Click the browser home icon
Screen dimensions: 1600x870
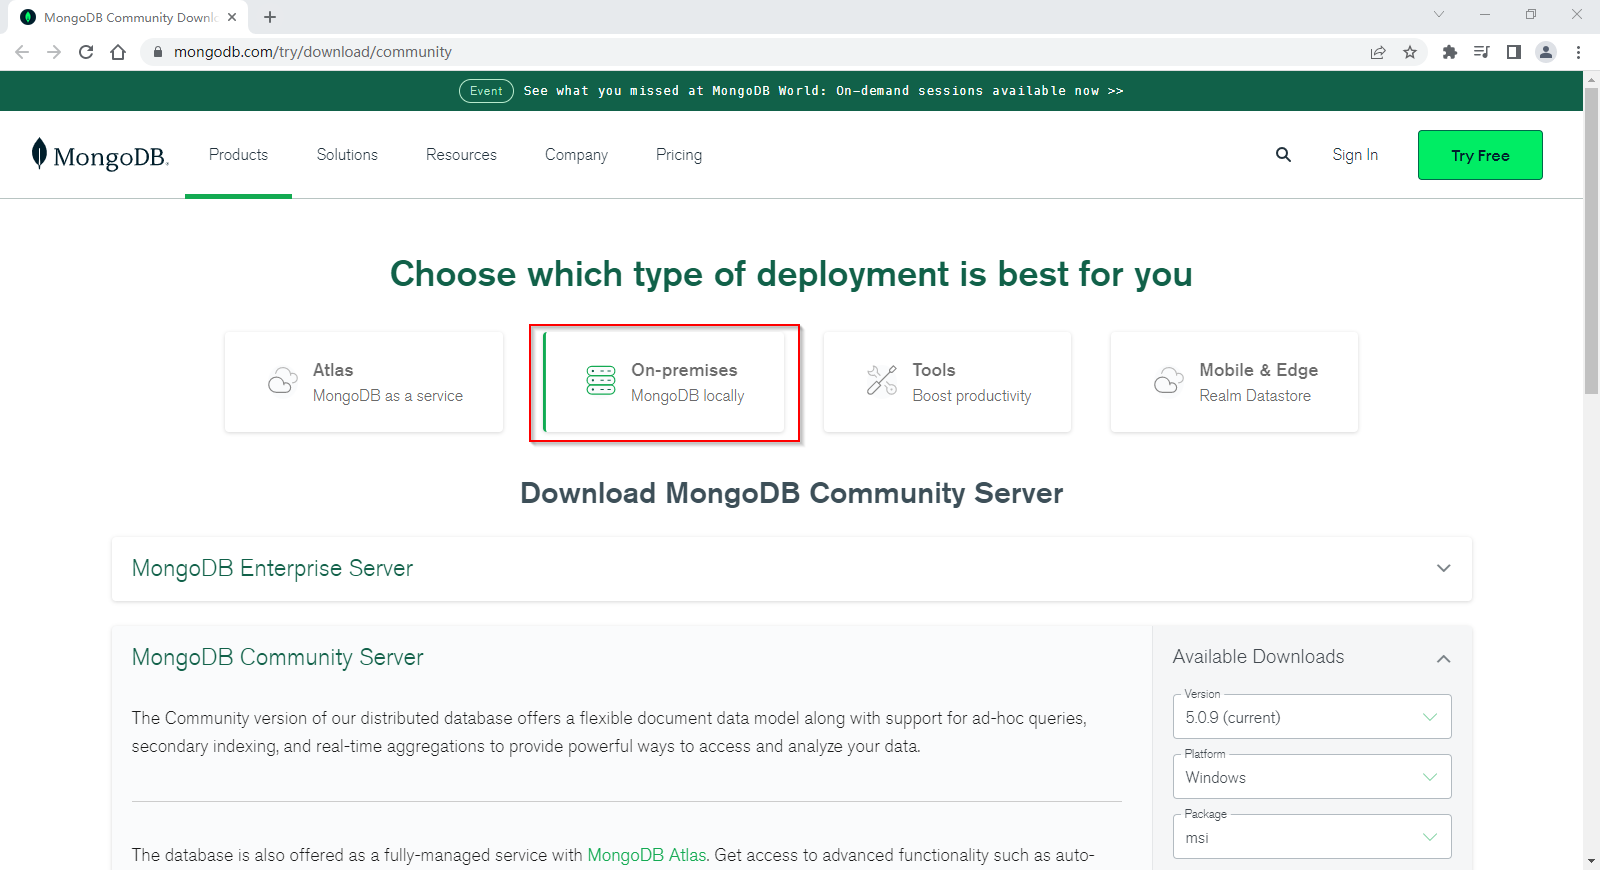[x=118, y=52]
